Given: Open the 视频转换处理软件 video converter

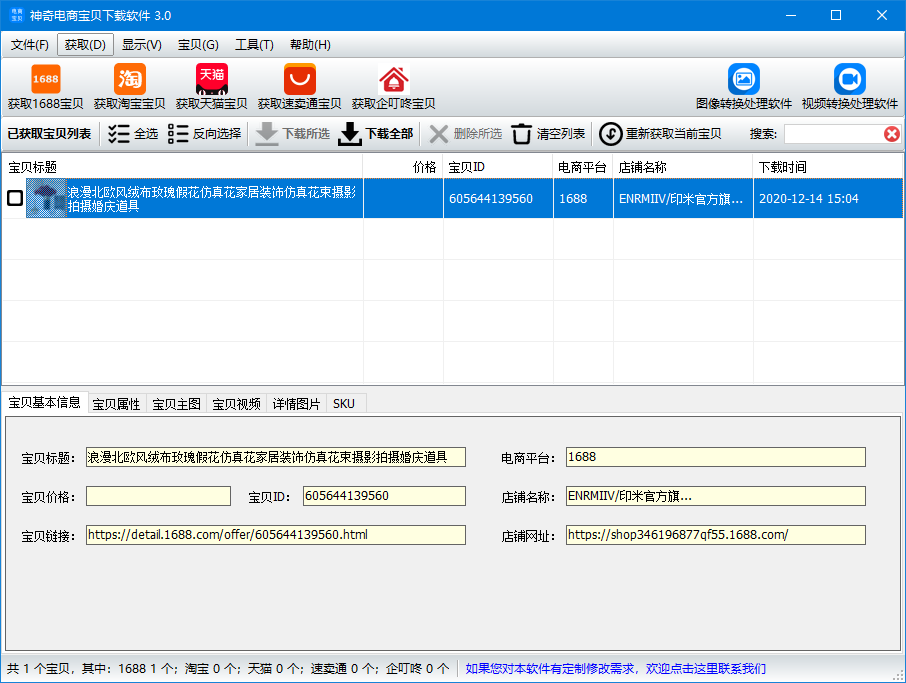Looking at the screenshot, I should click(x=849, y=85).
